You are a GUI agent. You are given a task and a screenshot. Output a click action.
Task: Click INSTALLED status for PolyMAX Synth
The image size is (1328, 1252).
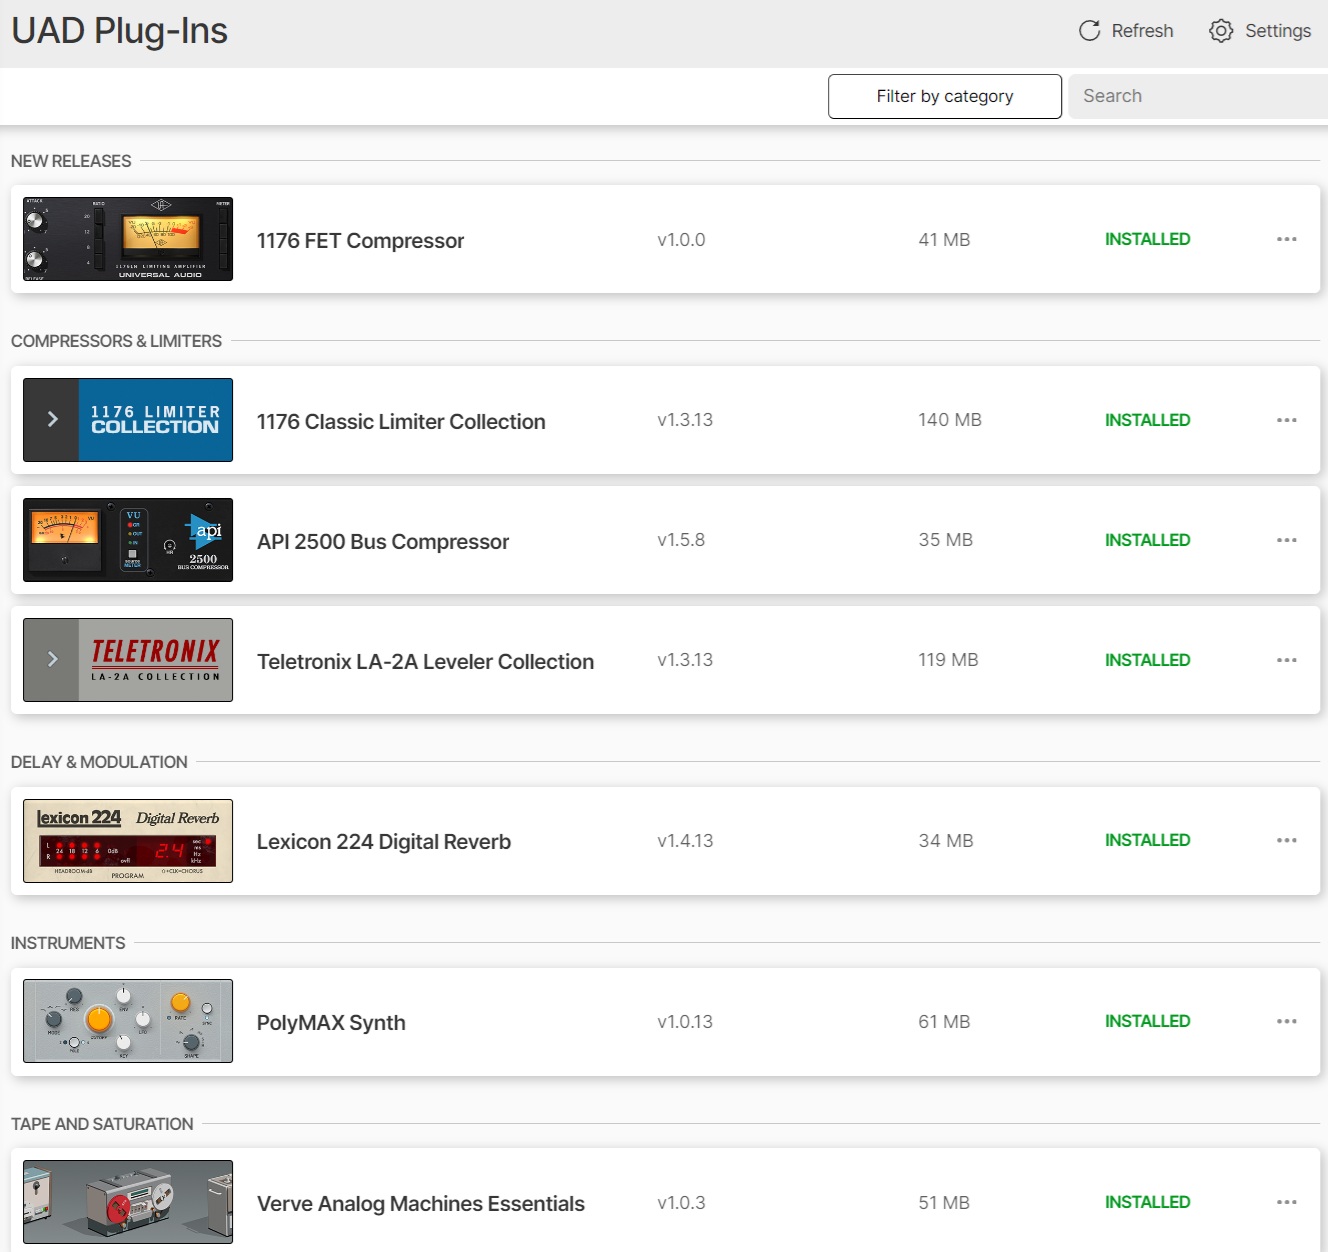1147,1021
